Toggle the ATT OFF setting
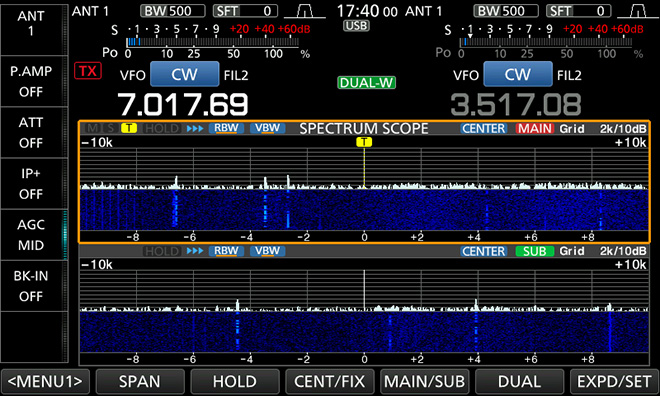660x396 pixels. pyautogui.click(x=31, y=133)
